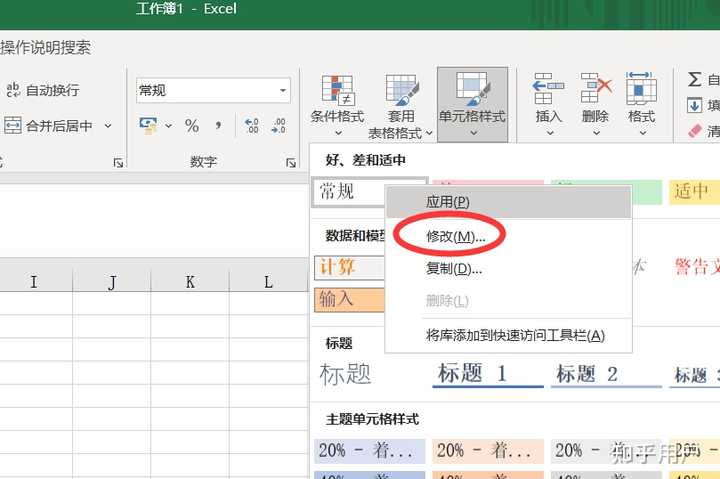Select column L header
This screenshot has width=720, height=479.
pos(268,281)
